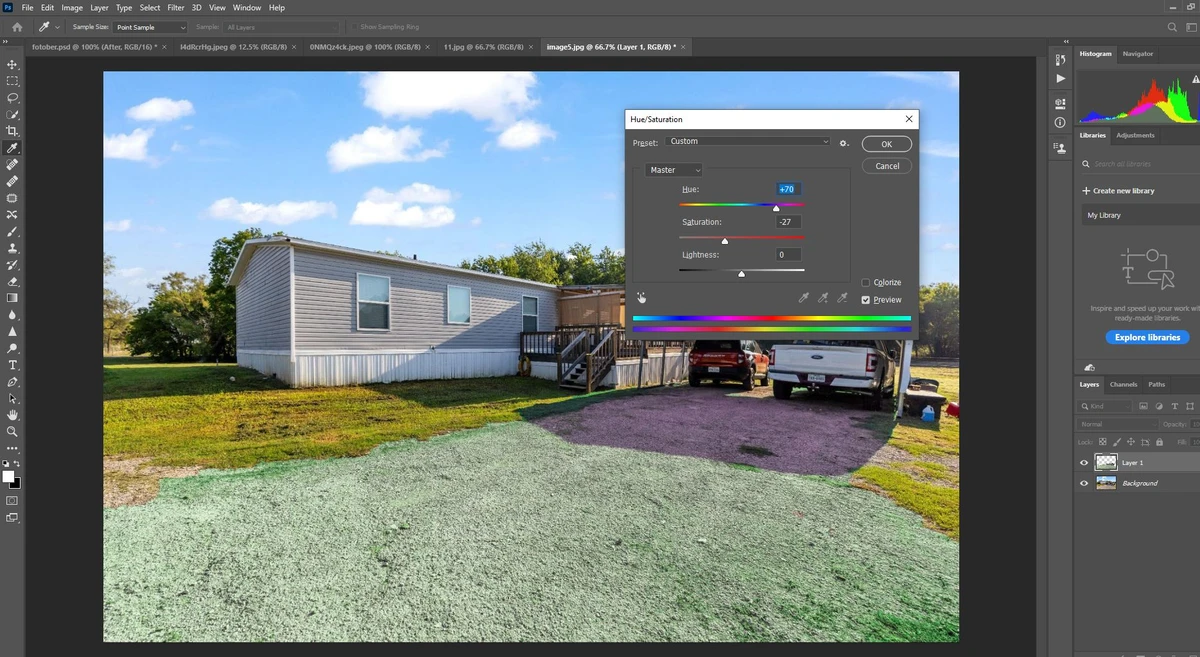The width and height of the screenshot is (1200, 657).
Task: Open the Sample Size dropdown
Action: [x=150, y=27]
